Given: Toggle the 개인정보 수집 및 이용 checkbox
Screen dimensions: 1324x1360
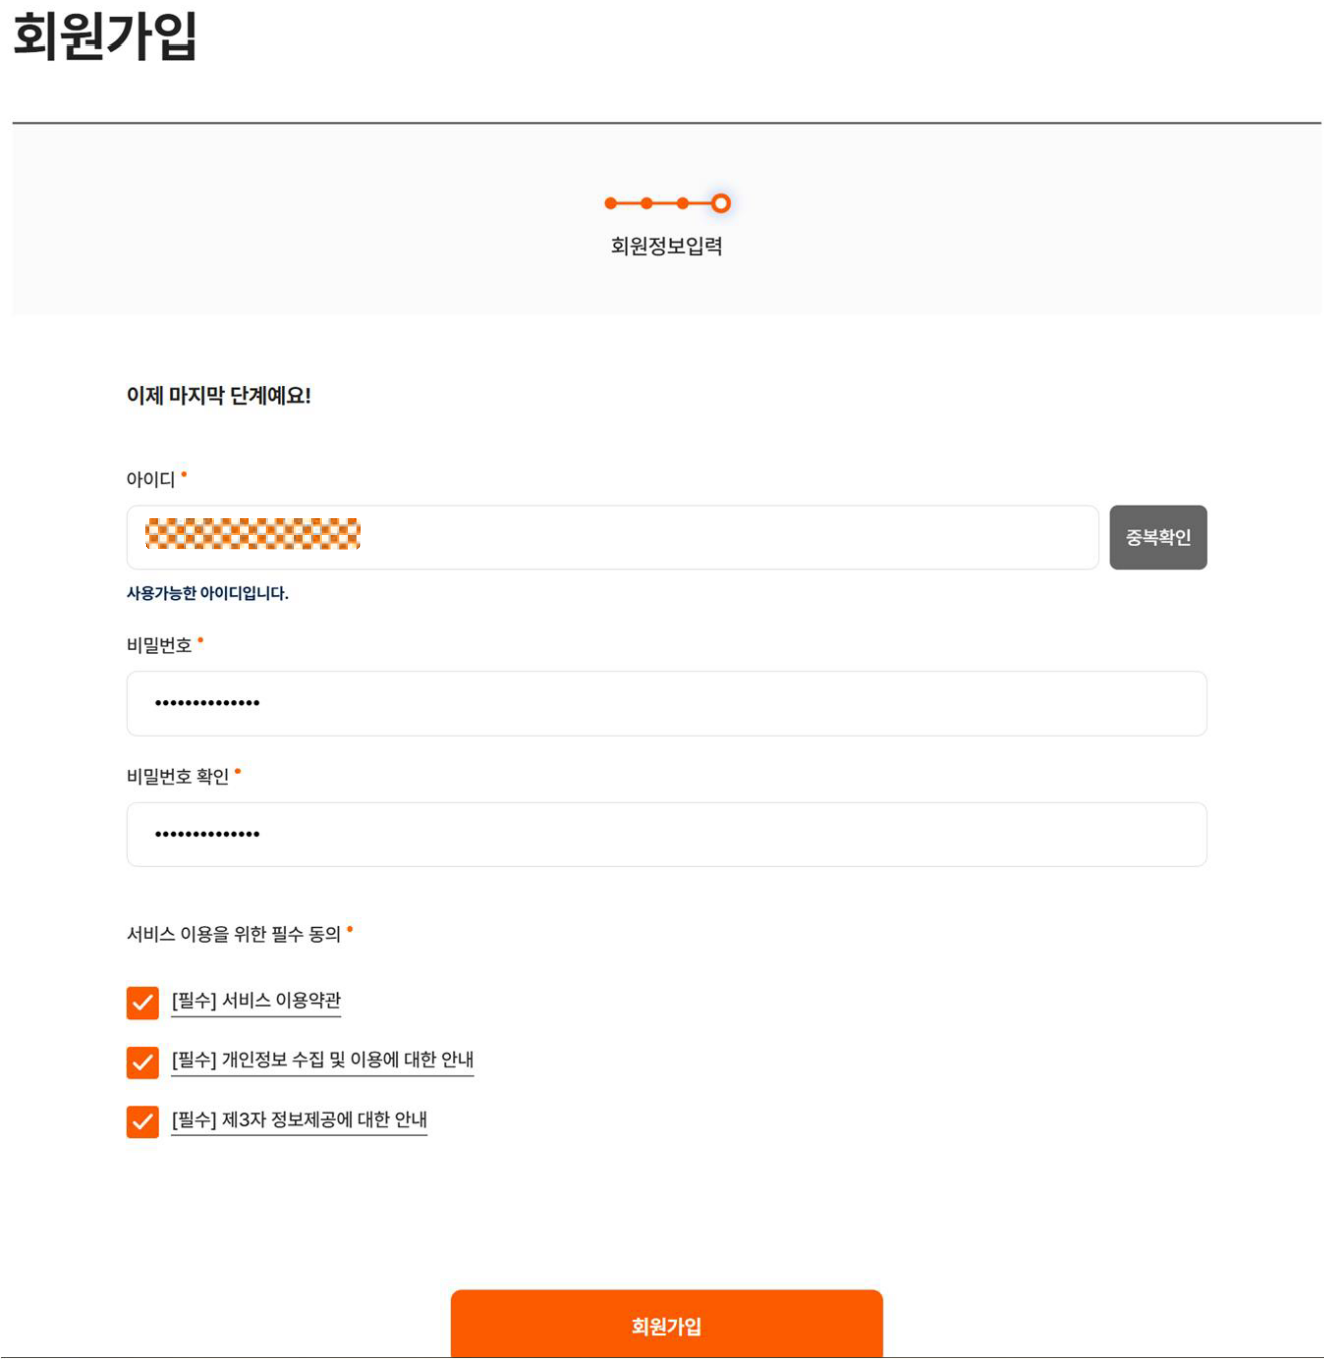Looking at the screenshot, I should point(143,1062).
